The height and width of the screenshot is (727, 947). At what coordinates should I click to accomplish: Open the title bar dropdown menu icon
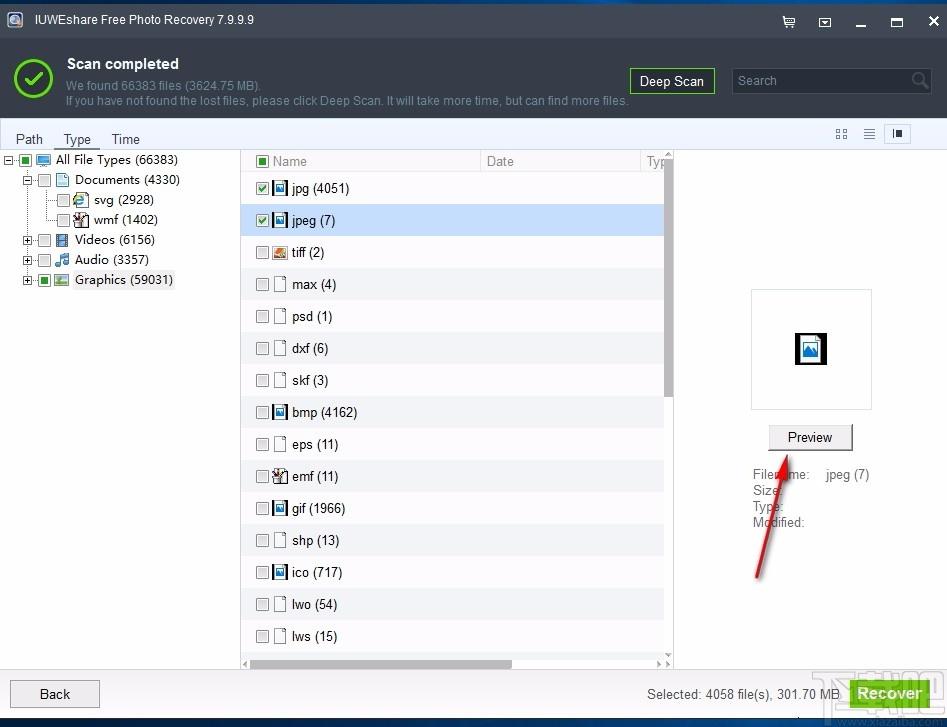[x=824, y=22]
